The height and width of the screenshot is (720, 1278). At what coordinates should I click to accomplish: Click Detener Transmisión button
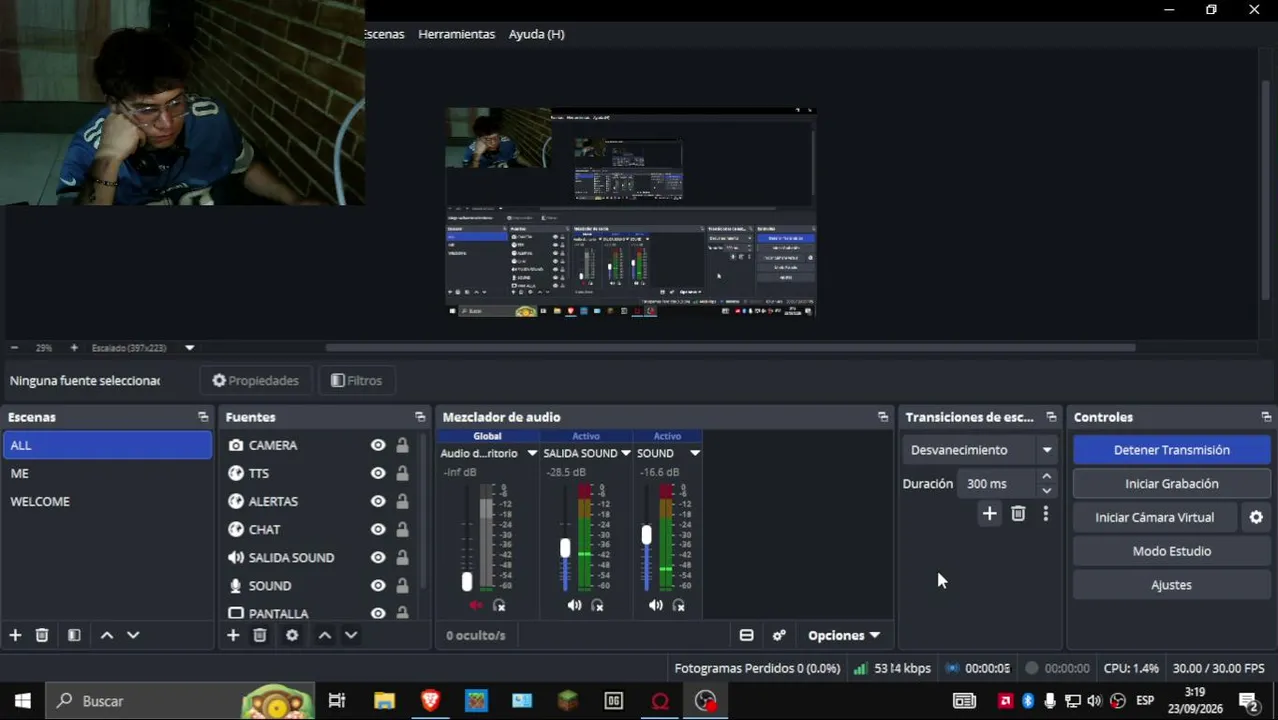[1171, 450]
